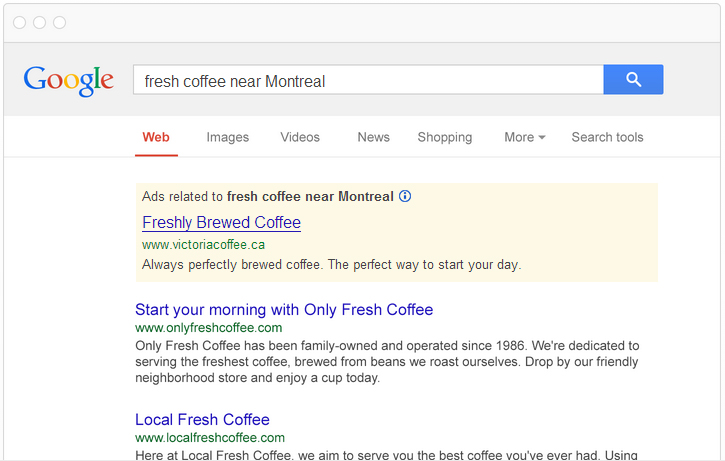Click the second gray window circle
725x461 pixels.
40,22
